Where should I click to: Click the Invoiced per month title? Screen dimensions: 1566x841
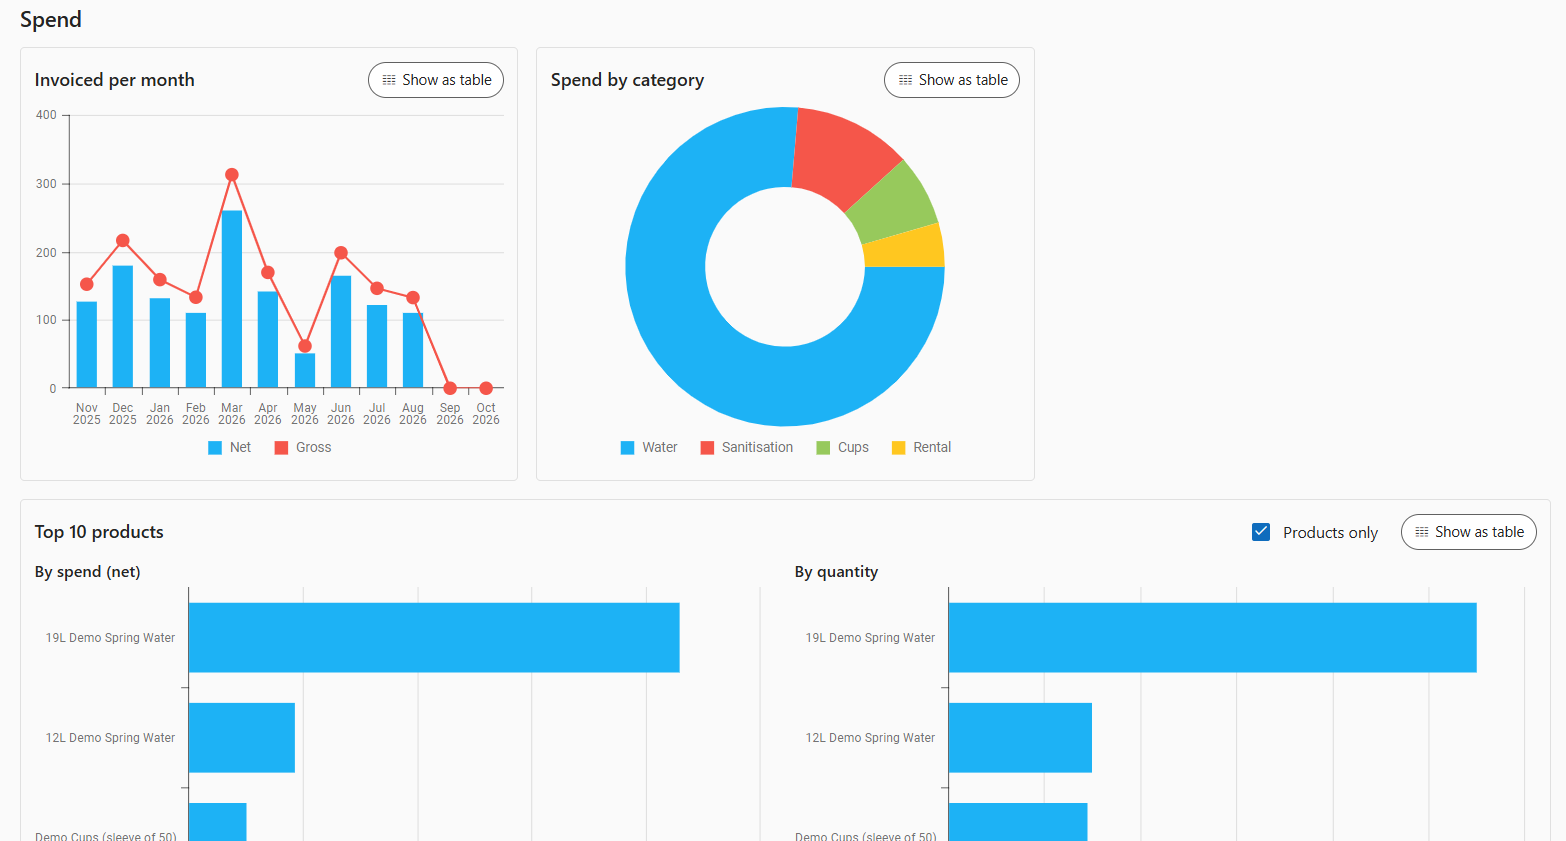coord(115,80)
